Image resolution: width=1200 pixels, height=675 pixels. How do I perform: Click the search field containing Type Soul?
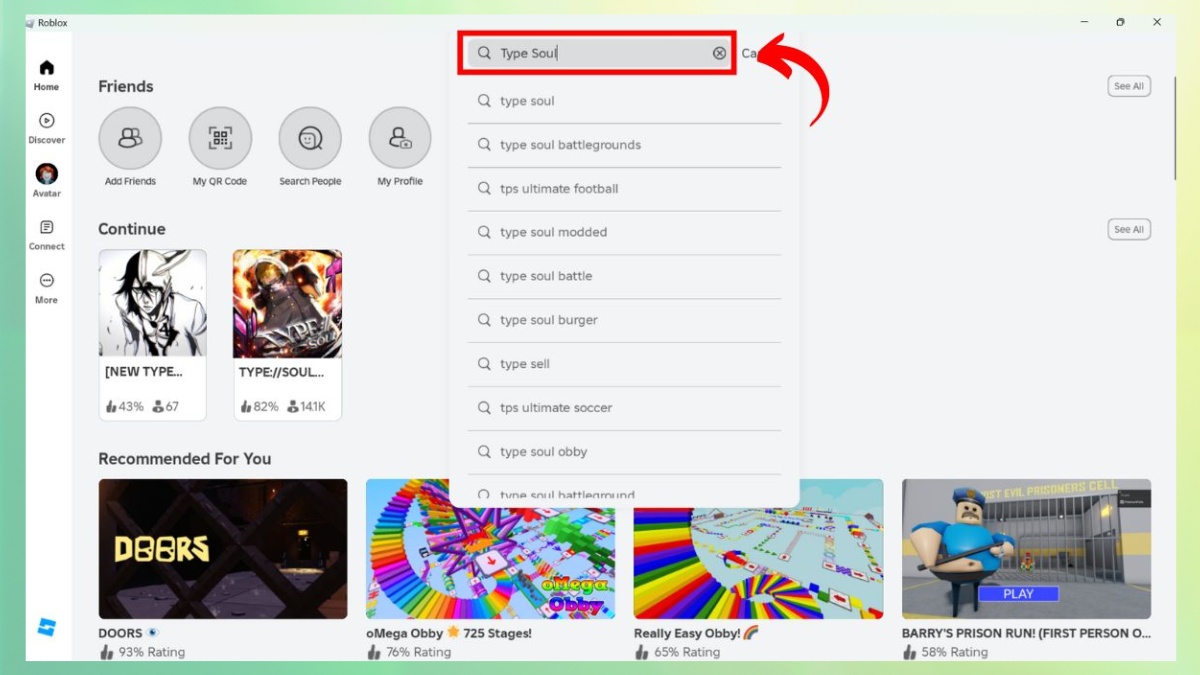[x=599, y=53]
